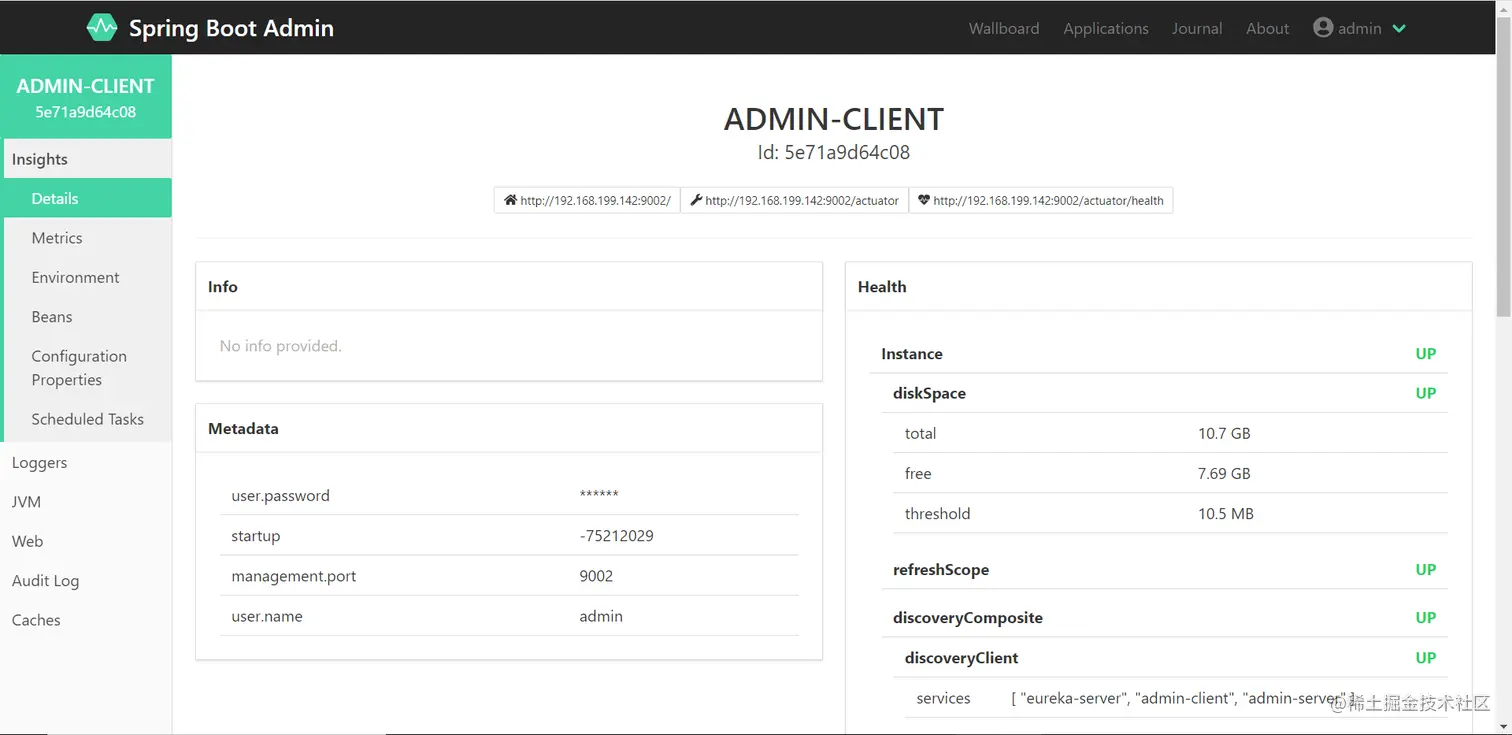Click the ADMIN-CLIENT page heading
1512x735 pixels.
coord(834,119)
